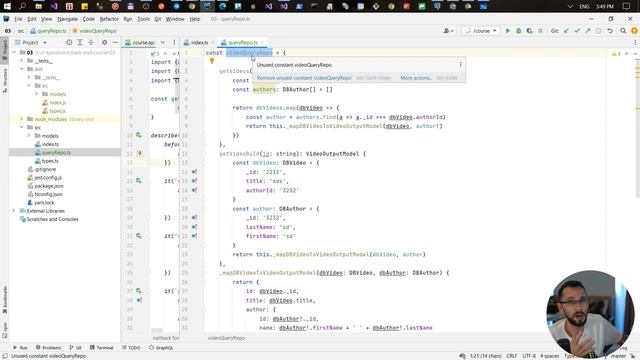640x360 pixels.
Task: Go to next highlighted error arrow
Action: click(x=635, y=53)
